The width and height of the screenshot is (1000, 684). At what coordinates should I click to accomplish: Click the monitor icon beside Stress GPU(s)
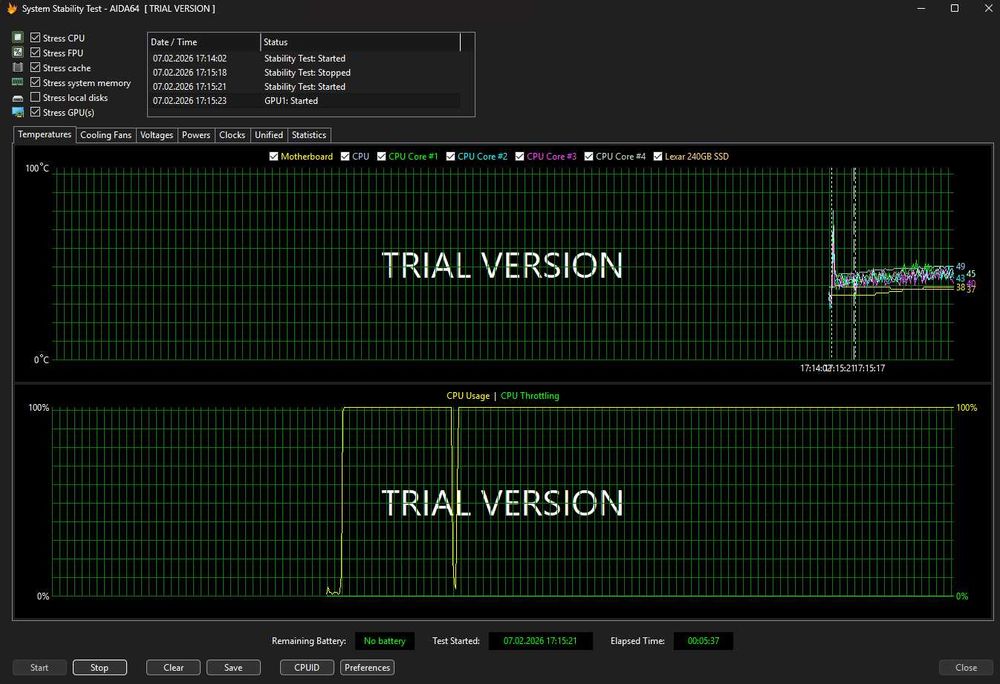[x=18, y=112]
